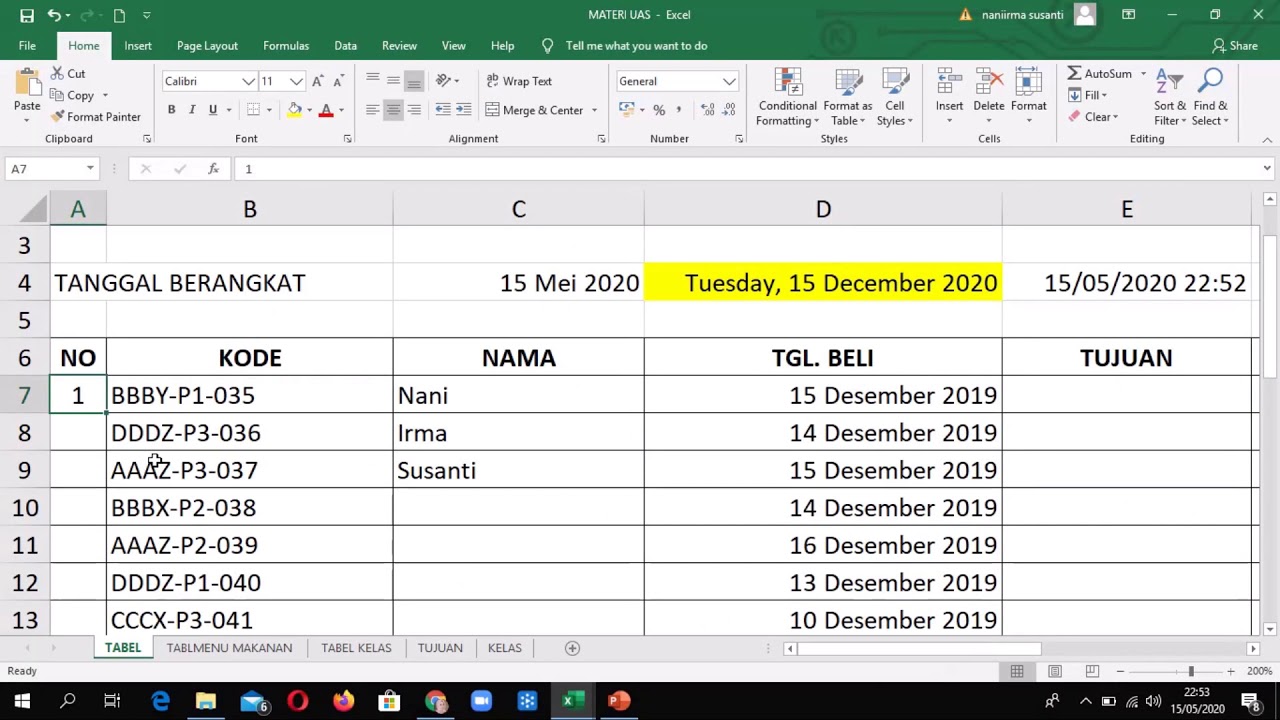Click the Paste clipboard icon

click(27, 82)
